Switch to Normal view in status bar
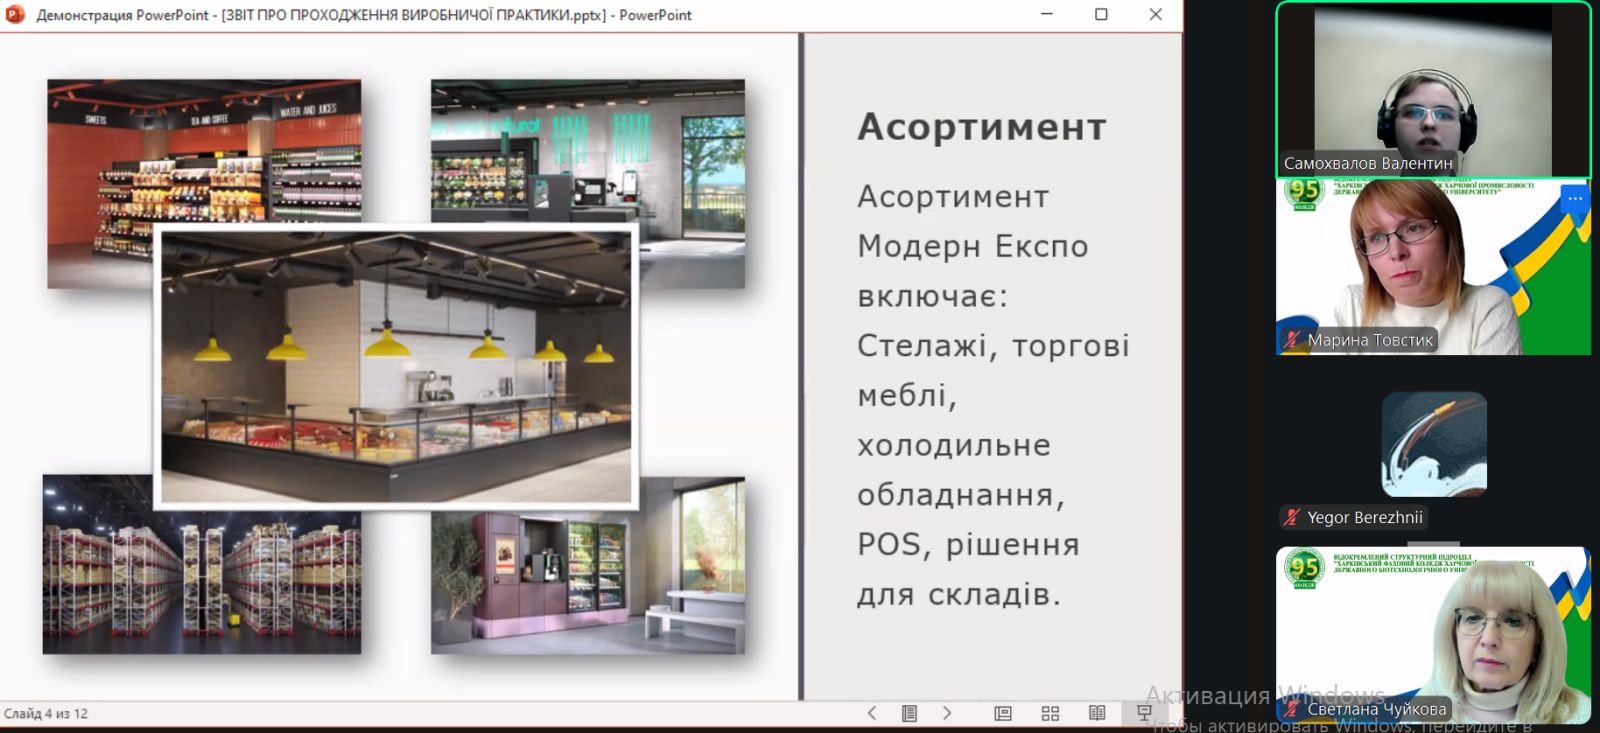This screenshot has height=733, width=1600. click(1003, 713)
